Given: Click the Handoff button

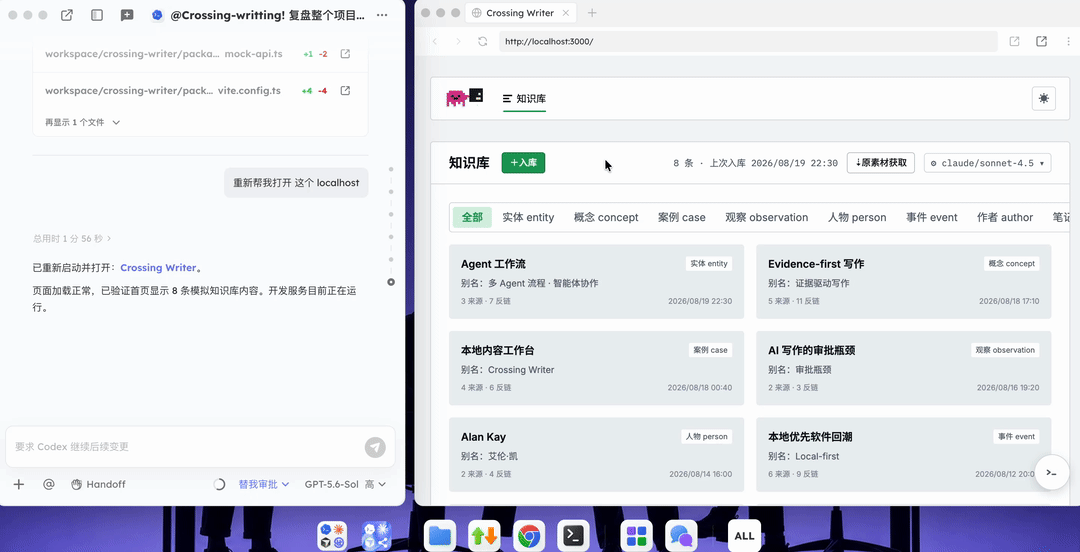Looking at the screenshot, I should pyautogui.click(x=98, y=484).
